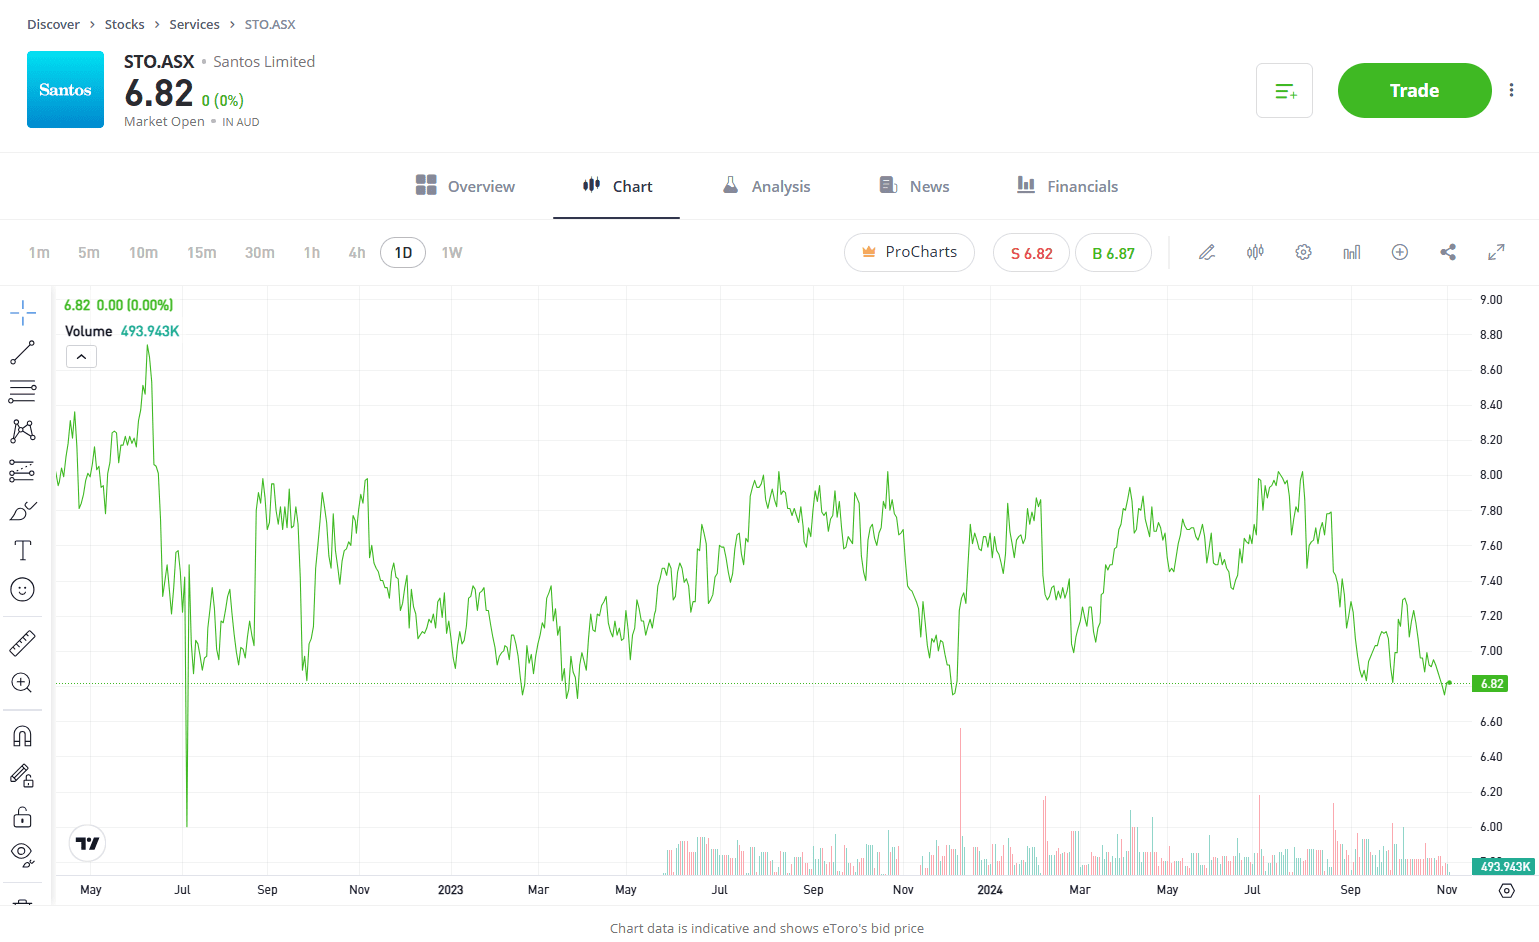Switch to the Overview tab
Screen dimensions: 1539x942
point(465,186)
